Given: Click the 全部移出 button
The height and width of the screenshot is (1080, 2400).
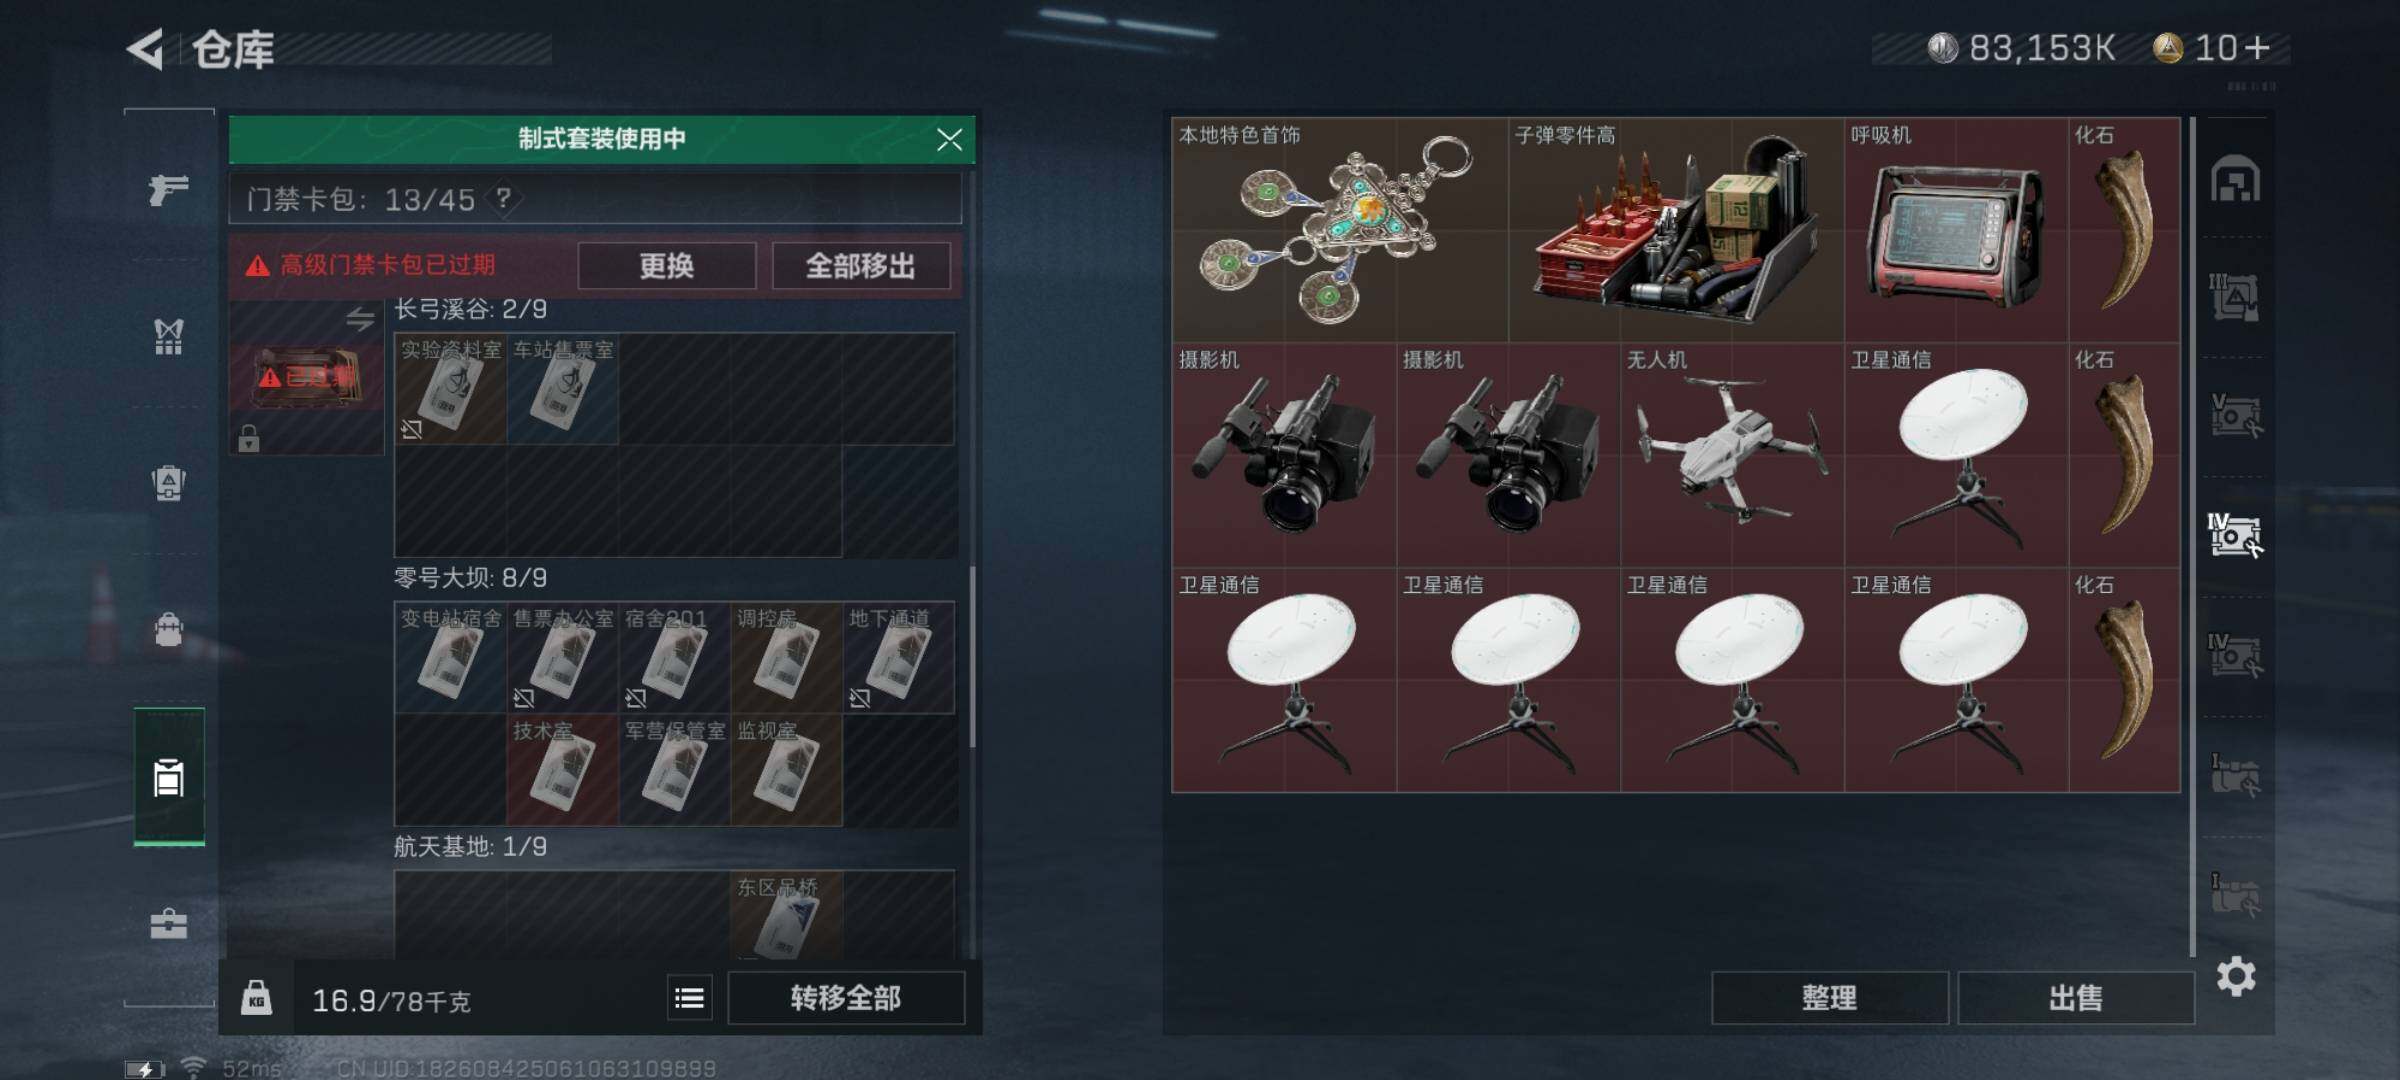Looking at the screenshot, I should click(860, 266).
